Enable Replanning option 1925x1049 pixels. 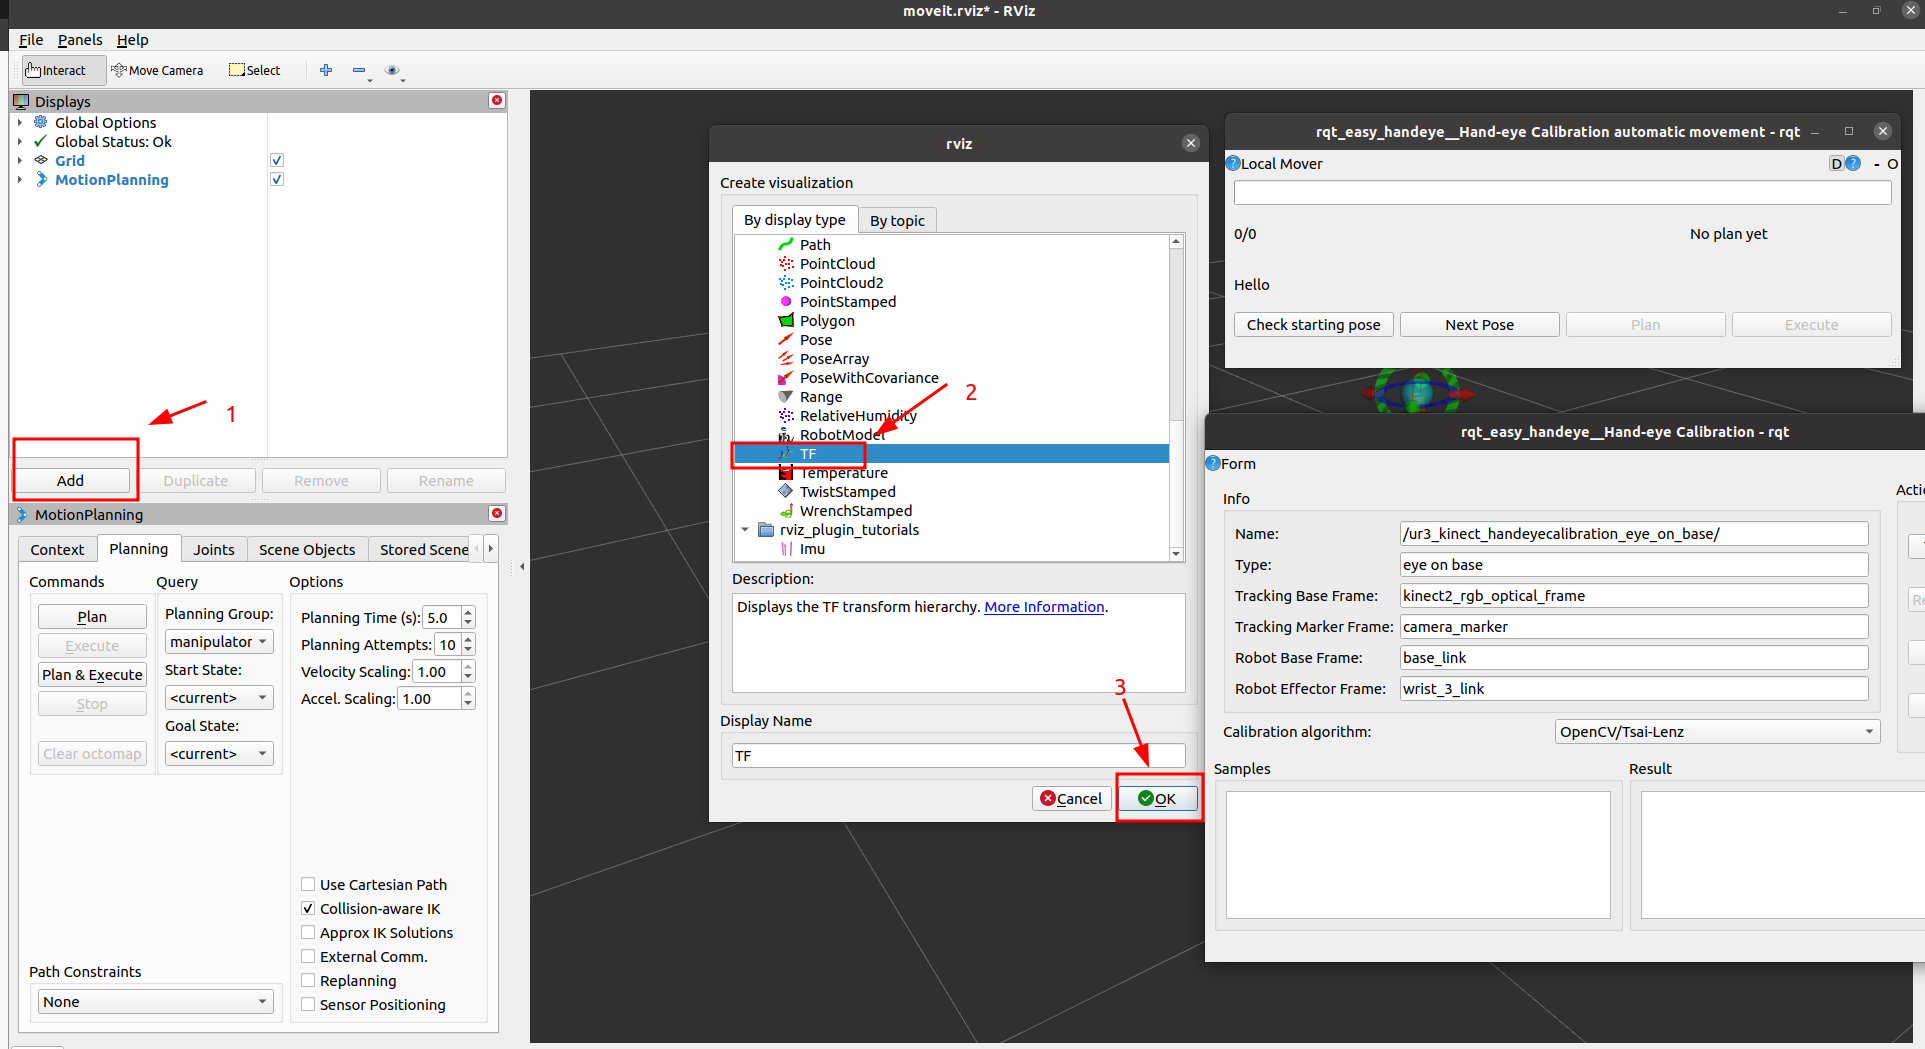(x=308, y=980)
